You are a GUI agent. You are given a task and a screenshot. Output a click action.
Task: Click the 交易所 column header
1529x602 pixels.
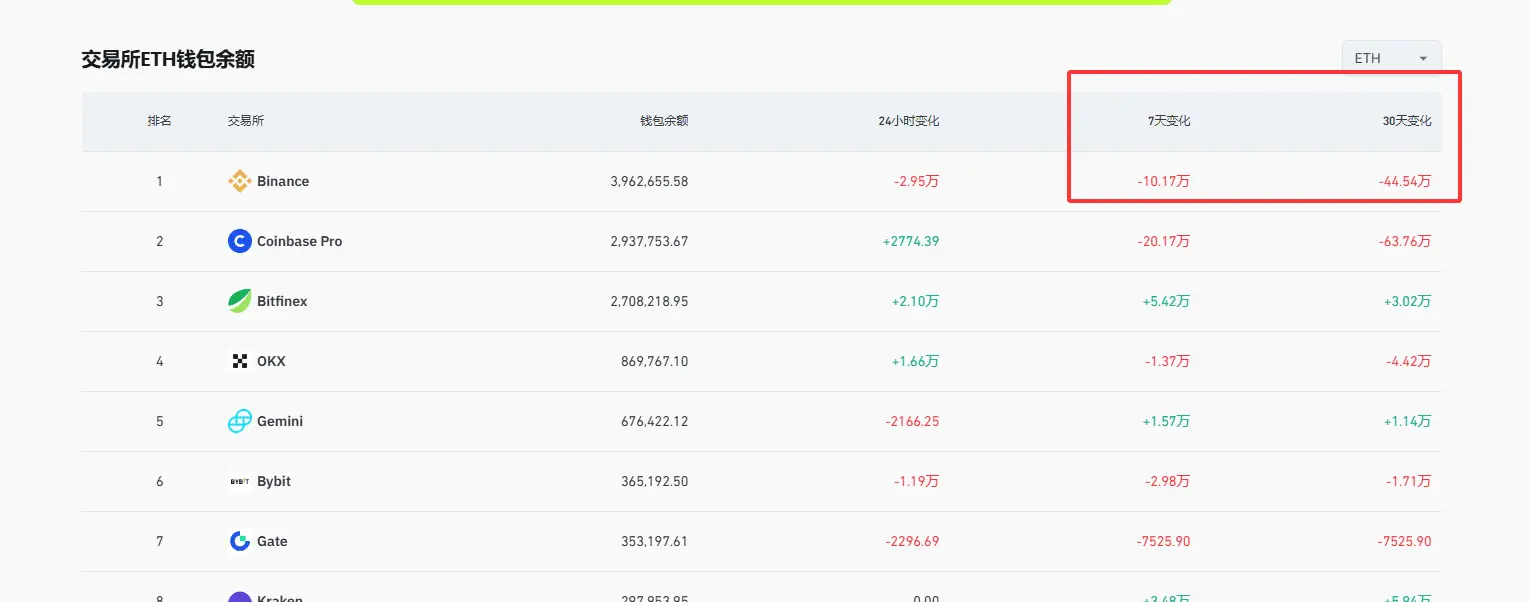246,121
